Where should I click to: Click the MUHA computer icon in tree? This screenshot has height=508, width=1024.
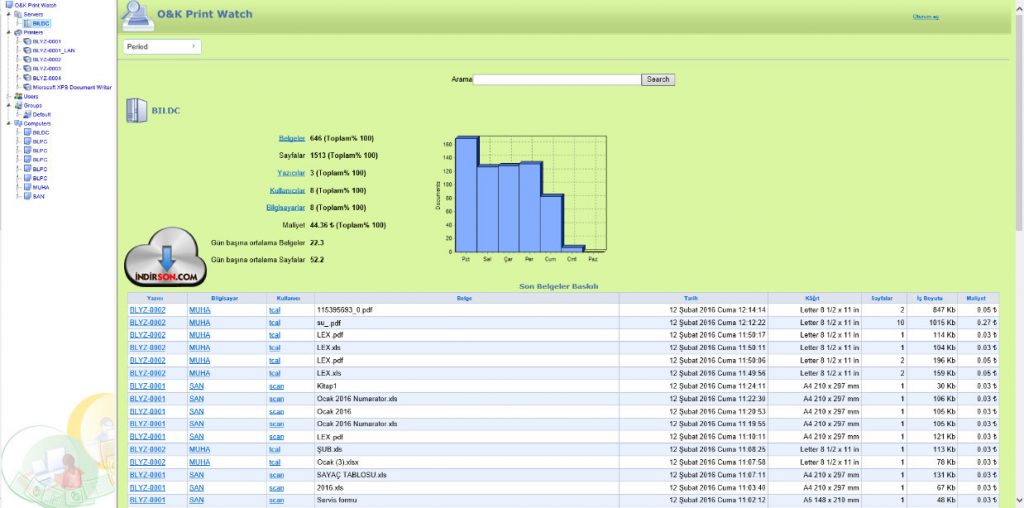pos(27,187)
